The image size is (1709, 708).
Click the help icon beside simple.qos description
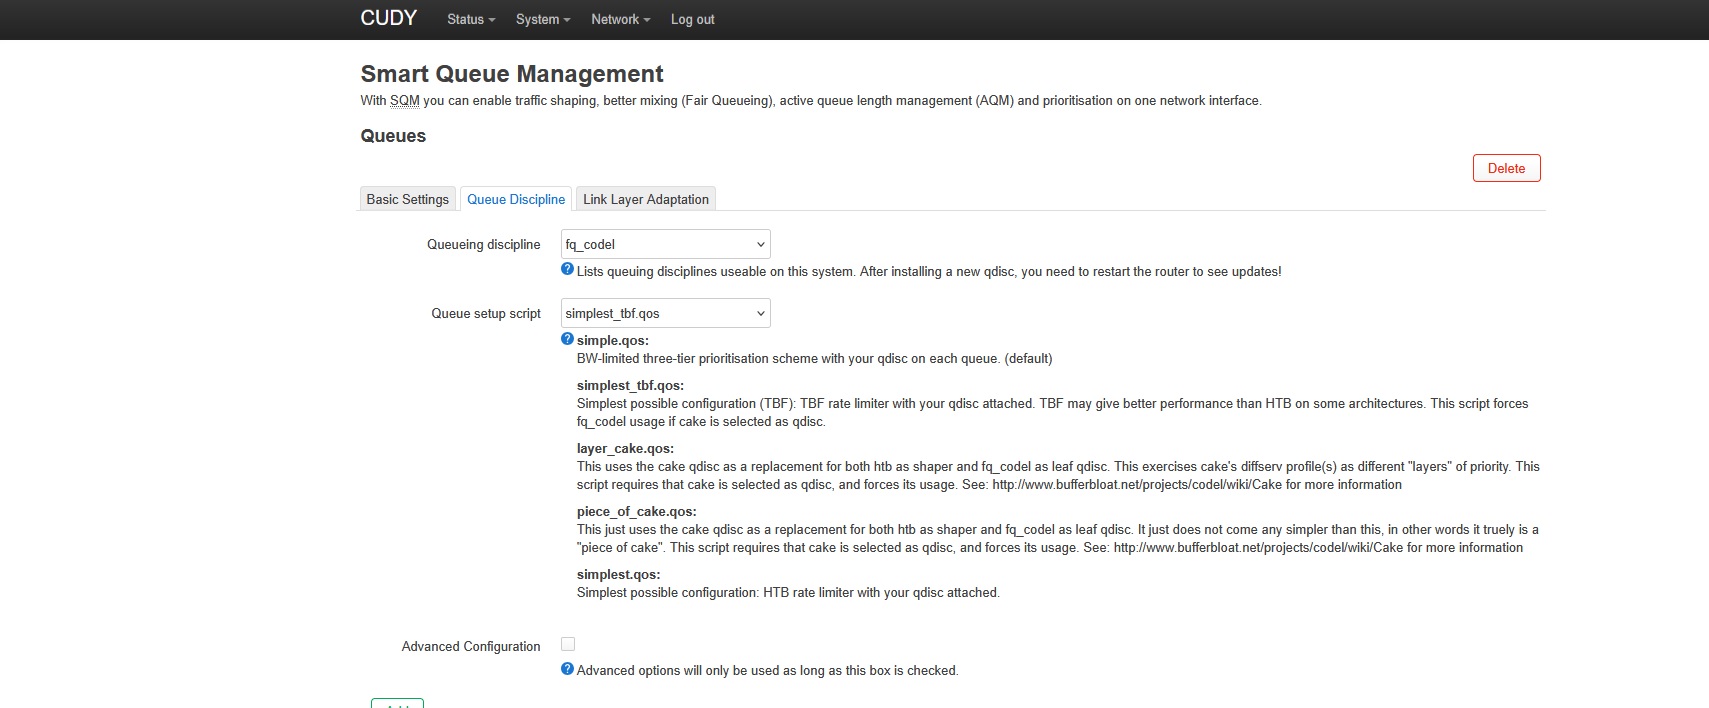[567, 339]
